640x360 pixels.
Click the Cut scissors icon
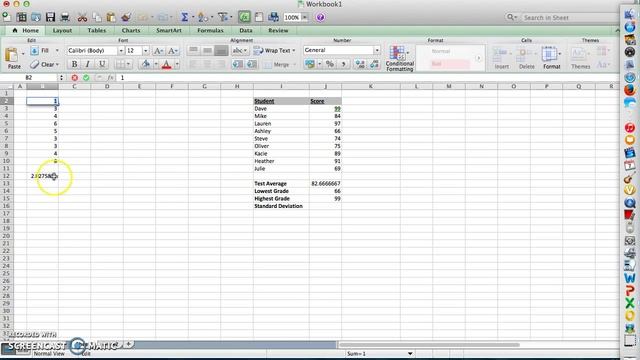[82, 17]
